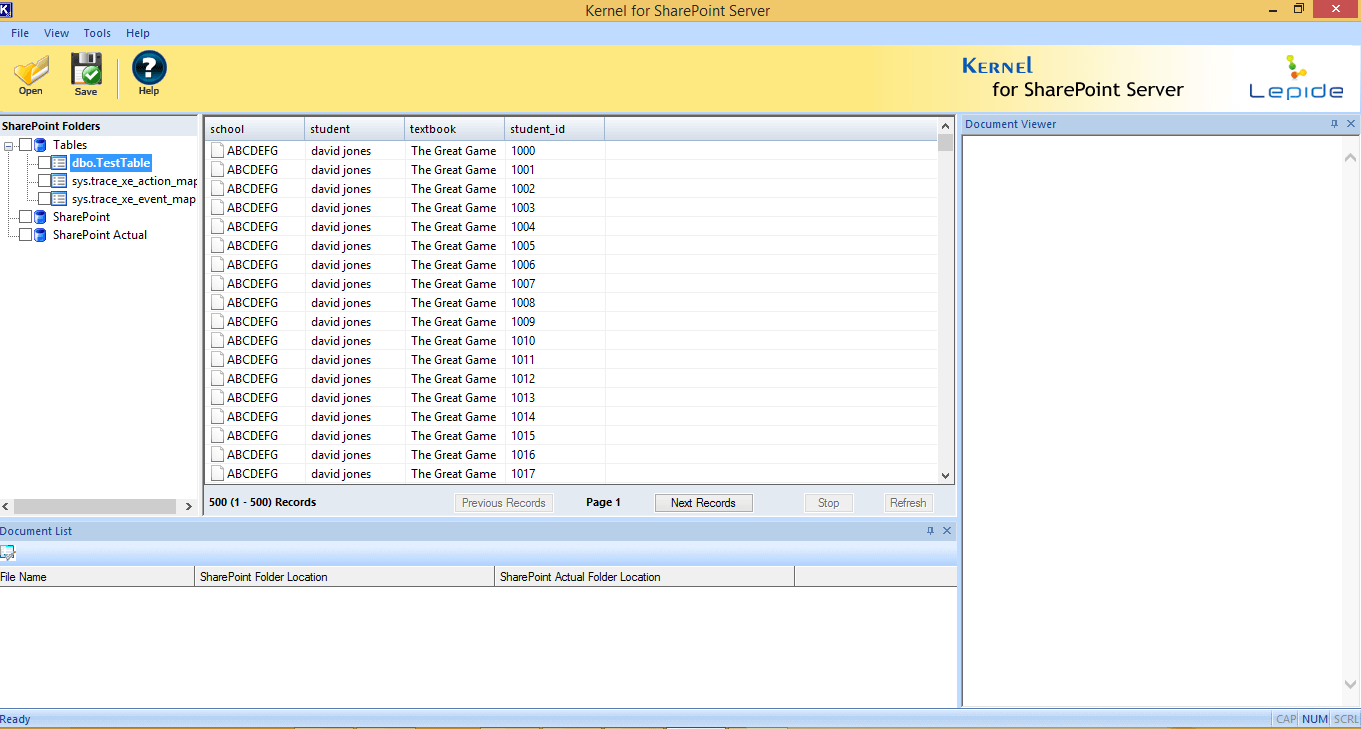The height and width of the screenshot is (729, 1361).
Task: Click the sys.trace_xe_event_map table icon
Action: 59,199
